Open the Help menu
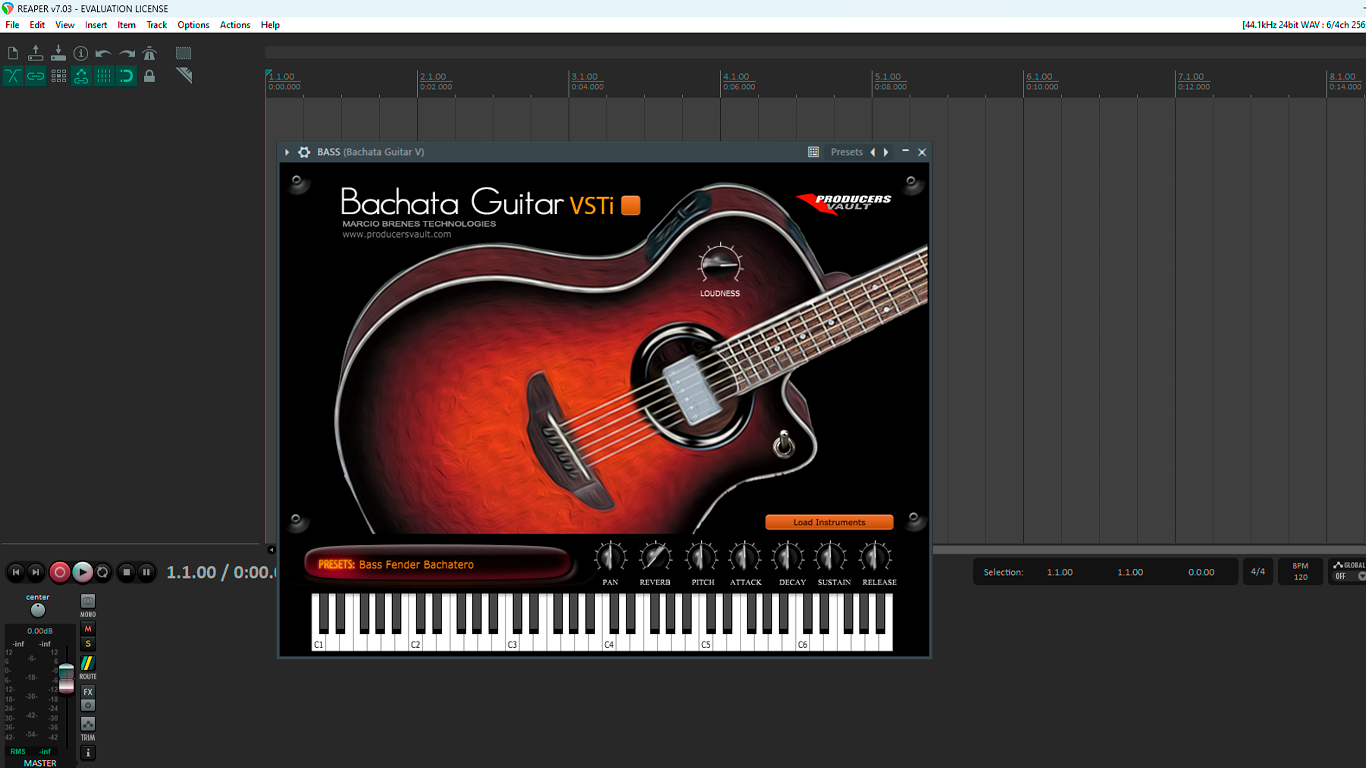The height and width of the screenshot is (768, 1366). pos(270,25)
